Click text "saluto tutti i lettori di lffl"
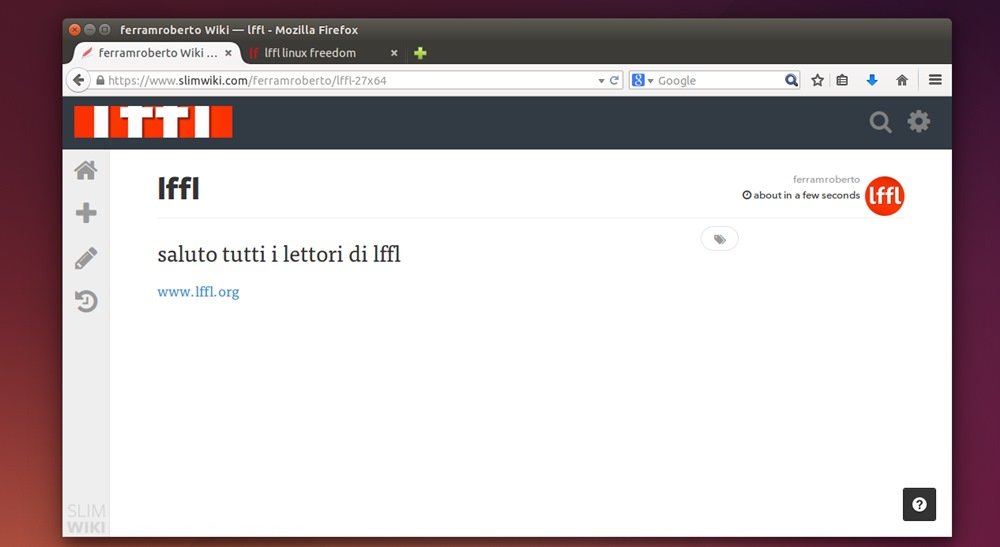The height and width of the screenshot is (547, 1000). point(279,254)
